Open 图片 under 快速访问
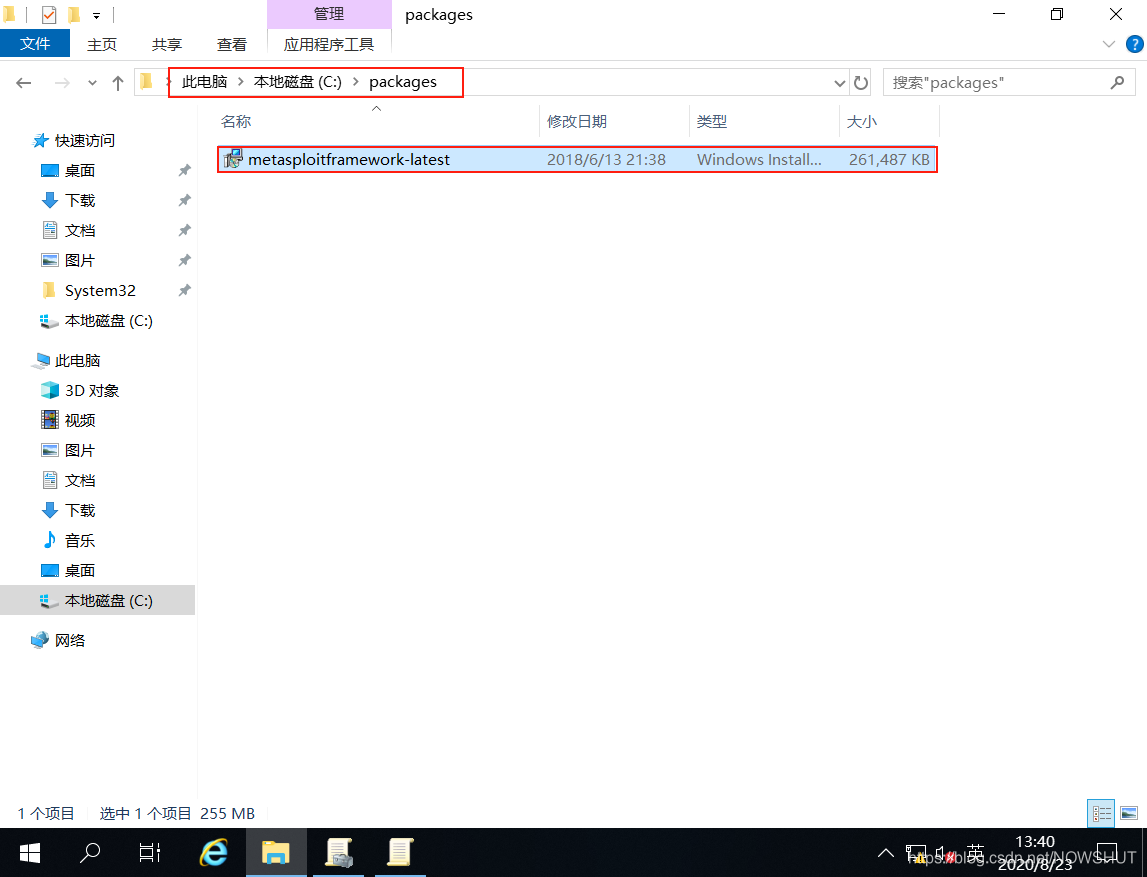Viewport: 1147px width, 877px height. coord(80,260)
